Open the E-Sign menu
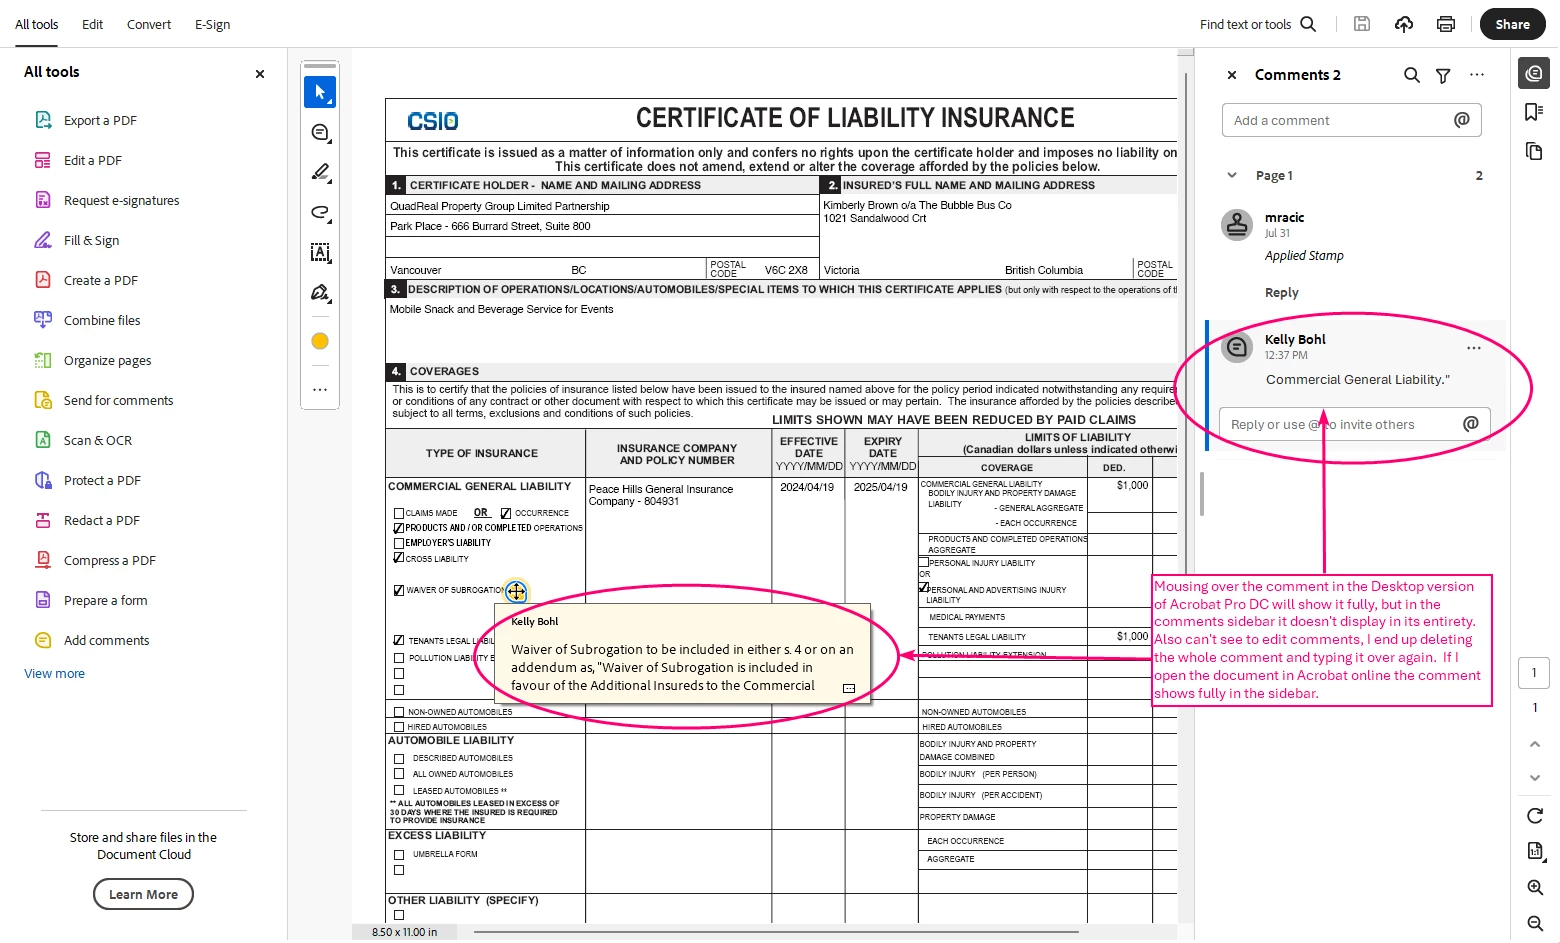This screenshot has height=943, width=1560. point(212,24)
